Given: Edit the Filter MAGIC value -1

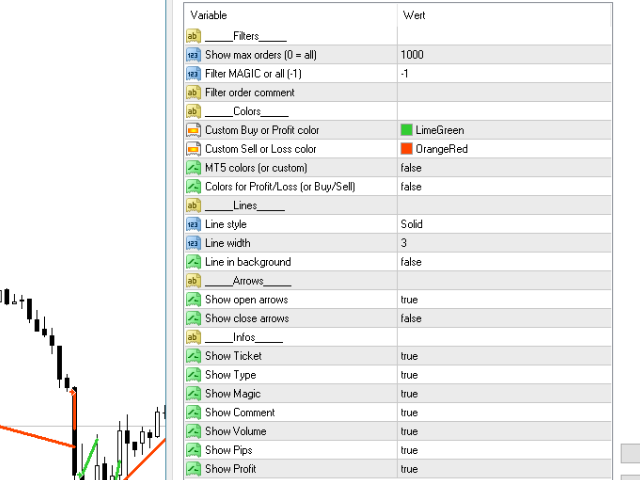Looking at the screenshot, I should pyautogui.click(x=504, y=73).
